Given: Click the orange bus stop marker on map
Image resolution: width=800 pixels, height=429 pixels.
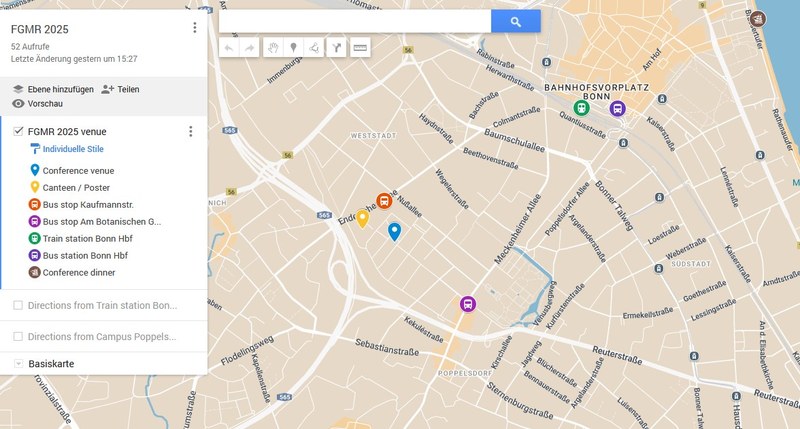Looking at the screenshot, I should (x=384, y=201).
